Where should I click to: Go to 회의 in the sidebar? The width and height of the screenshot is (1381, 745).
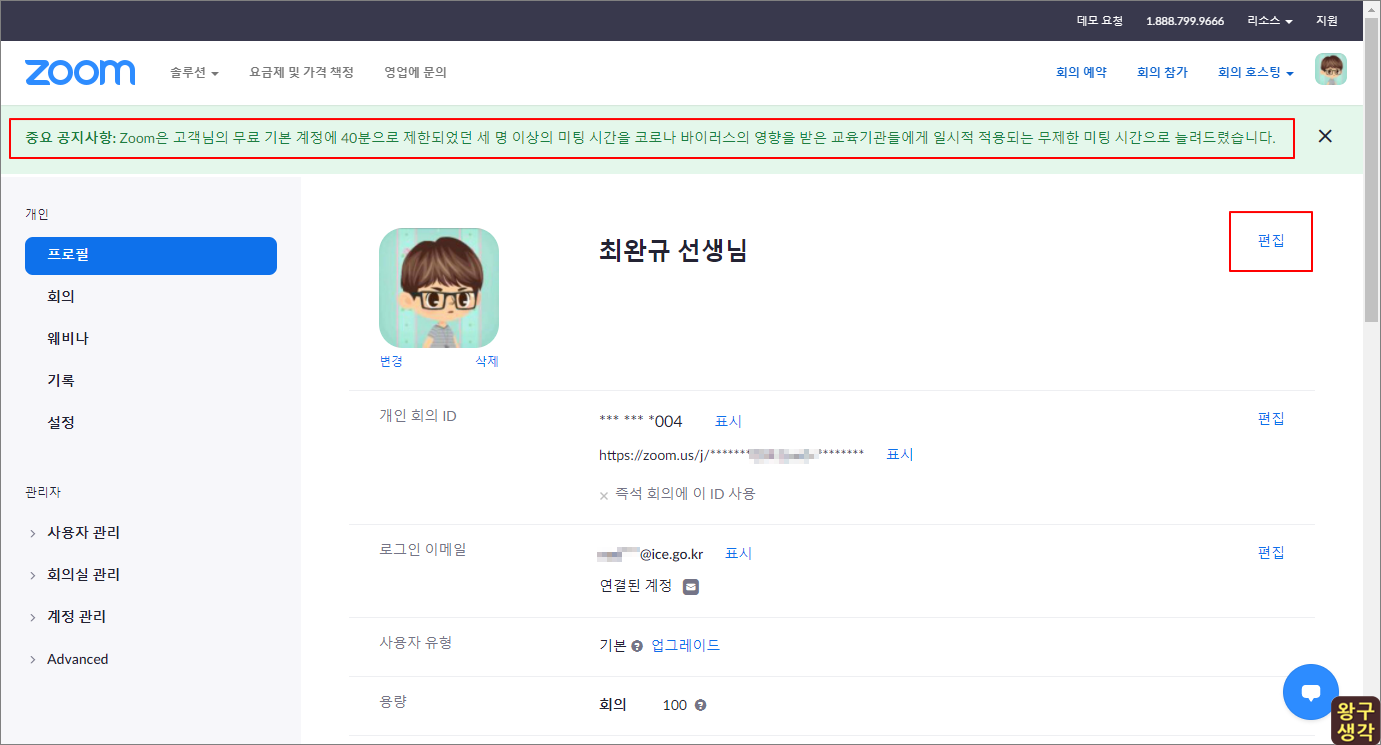pos(61,297)
